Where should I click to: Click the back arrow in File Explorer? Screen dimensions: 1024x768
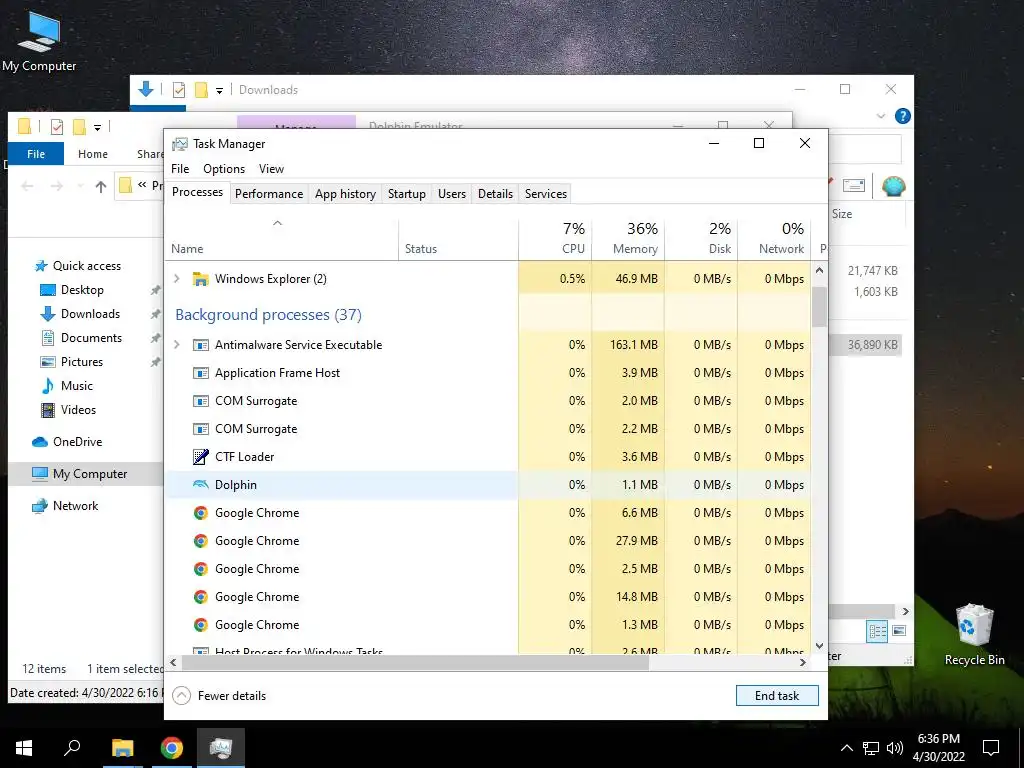click(27, 187)
